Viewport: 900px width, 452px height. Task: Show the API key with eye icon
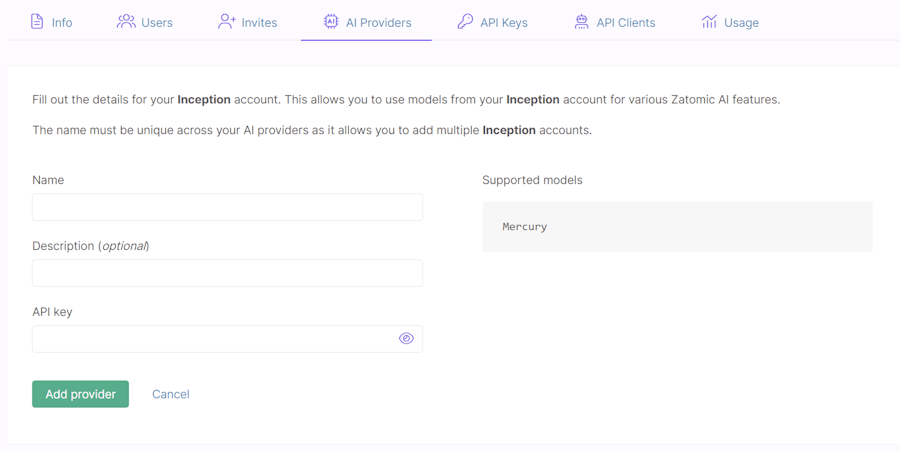(406, 339)
